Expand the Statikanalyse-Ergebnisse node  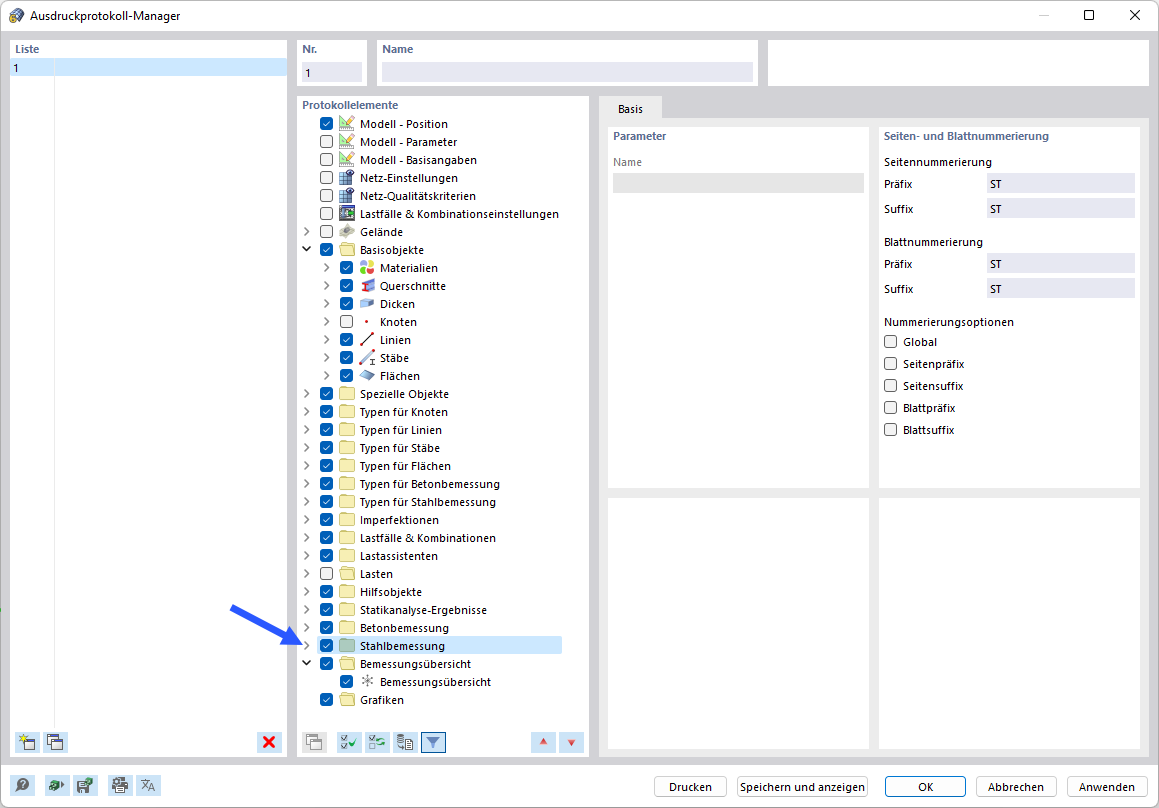coord(307,609)
